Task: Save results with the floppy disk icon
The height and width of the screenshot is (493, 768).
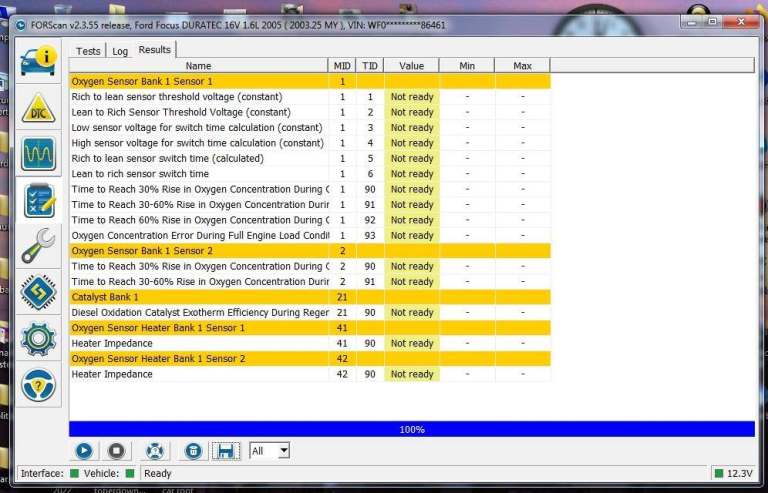Action: click(226, 450)
